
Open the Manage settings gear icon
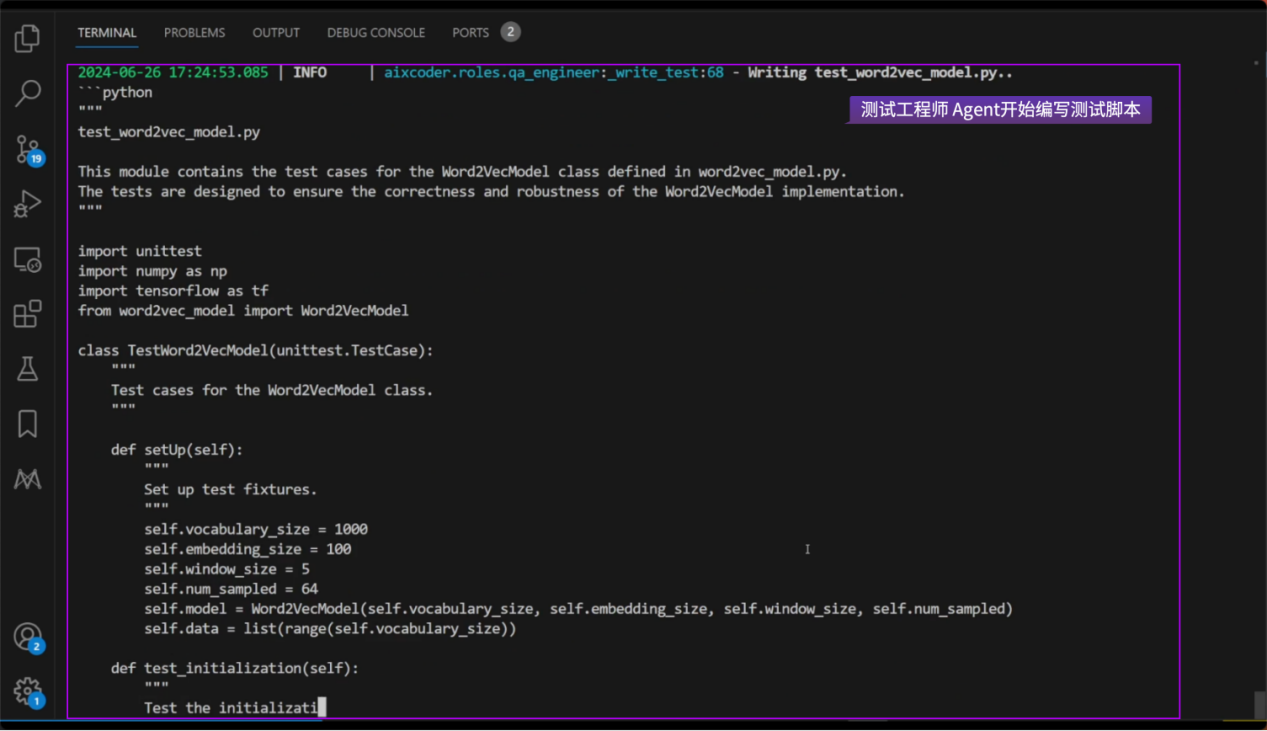point(27,691)
